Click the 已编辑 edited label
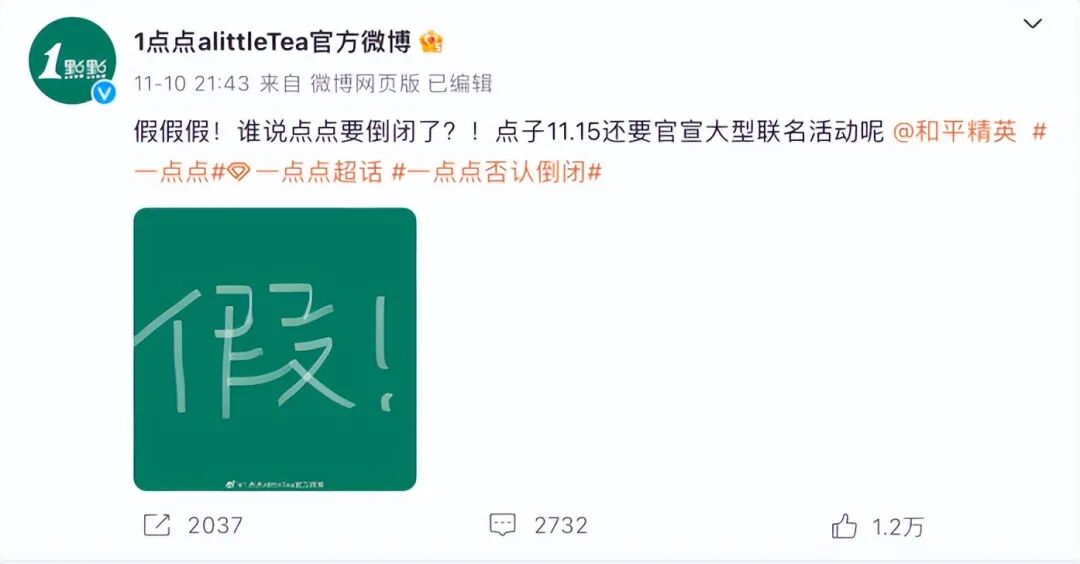The image size is (1080, 564). (x=460, y=84)
